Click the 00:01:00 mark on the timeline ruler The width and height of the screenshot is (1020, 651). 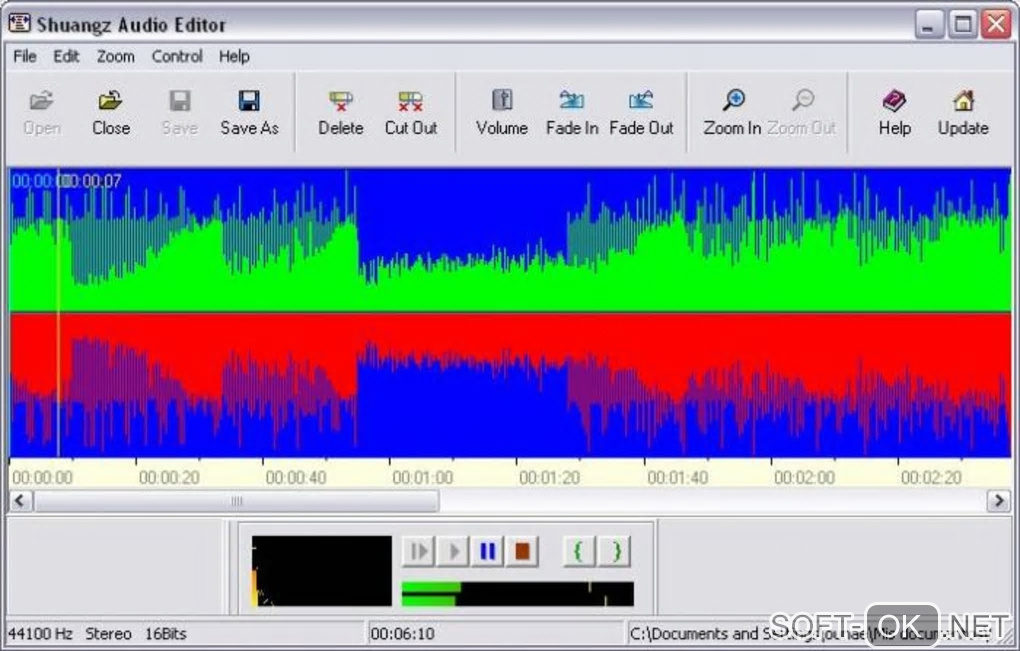[x=422, y=477]
